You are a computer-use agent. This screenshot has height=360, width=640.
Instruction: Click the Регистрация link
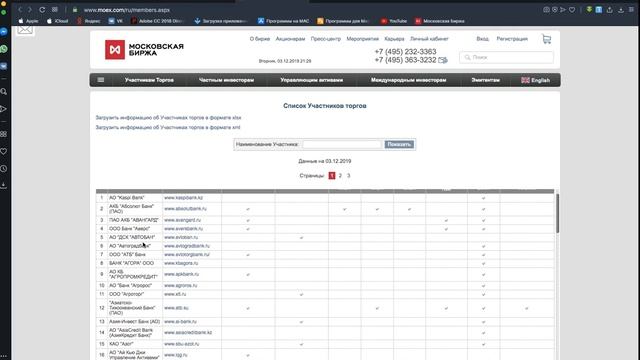(x=512, y=39)
